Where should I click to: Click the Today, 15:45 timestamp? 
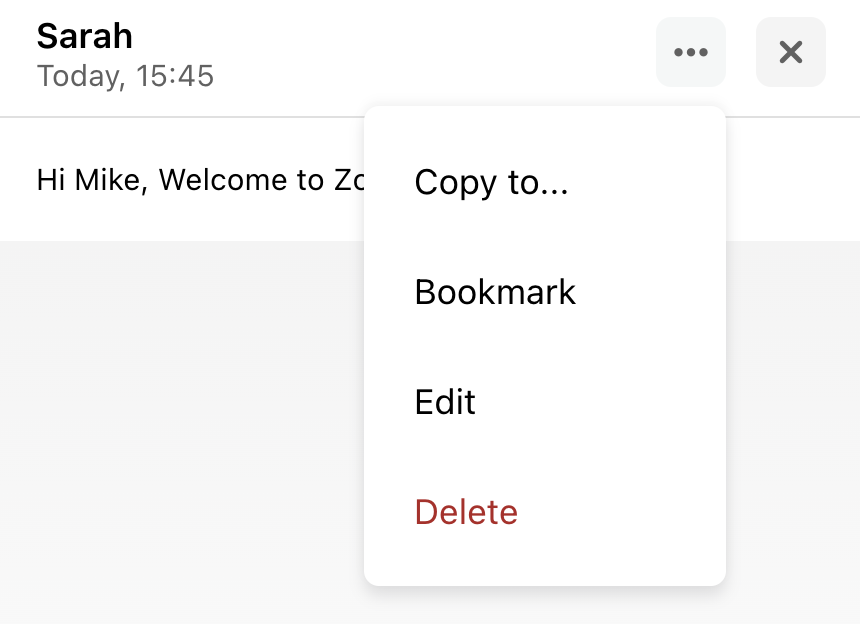[125, 76]
